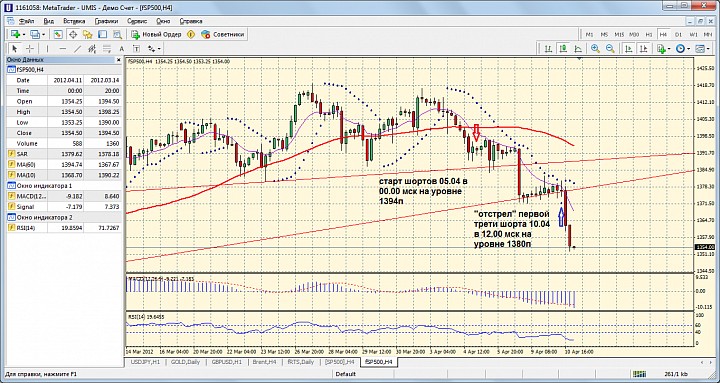Viewport: 720px width, 383px height.
Task: Toggle candlestick chart mode
Action: [x=563, y=48]
